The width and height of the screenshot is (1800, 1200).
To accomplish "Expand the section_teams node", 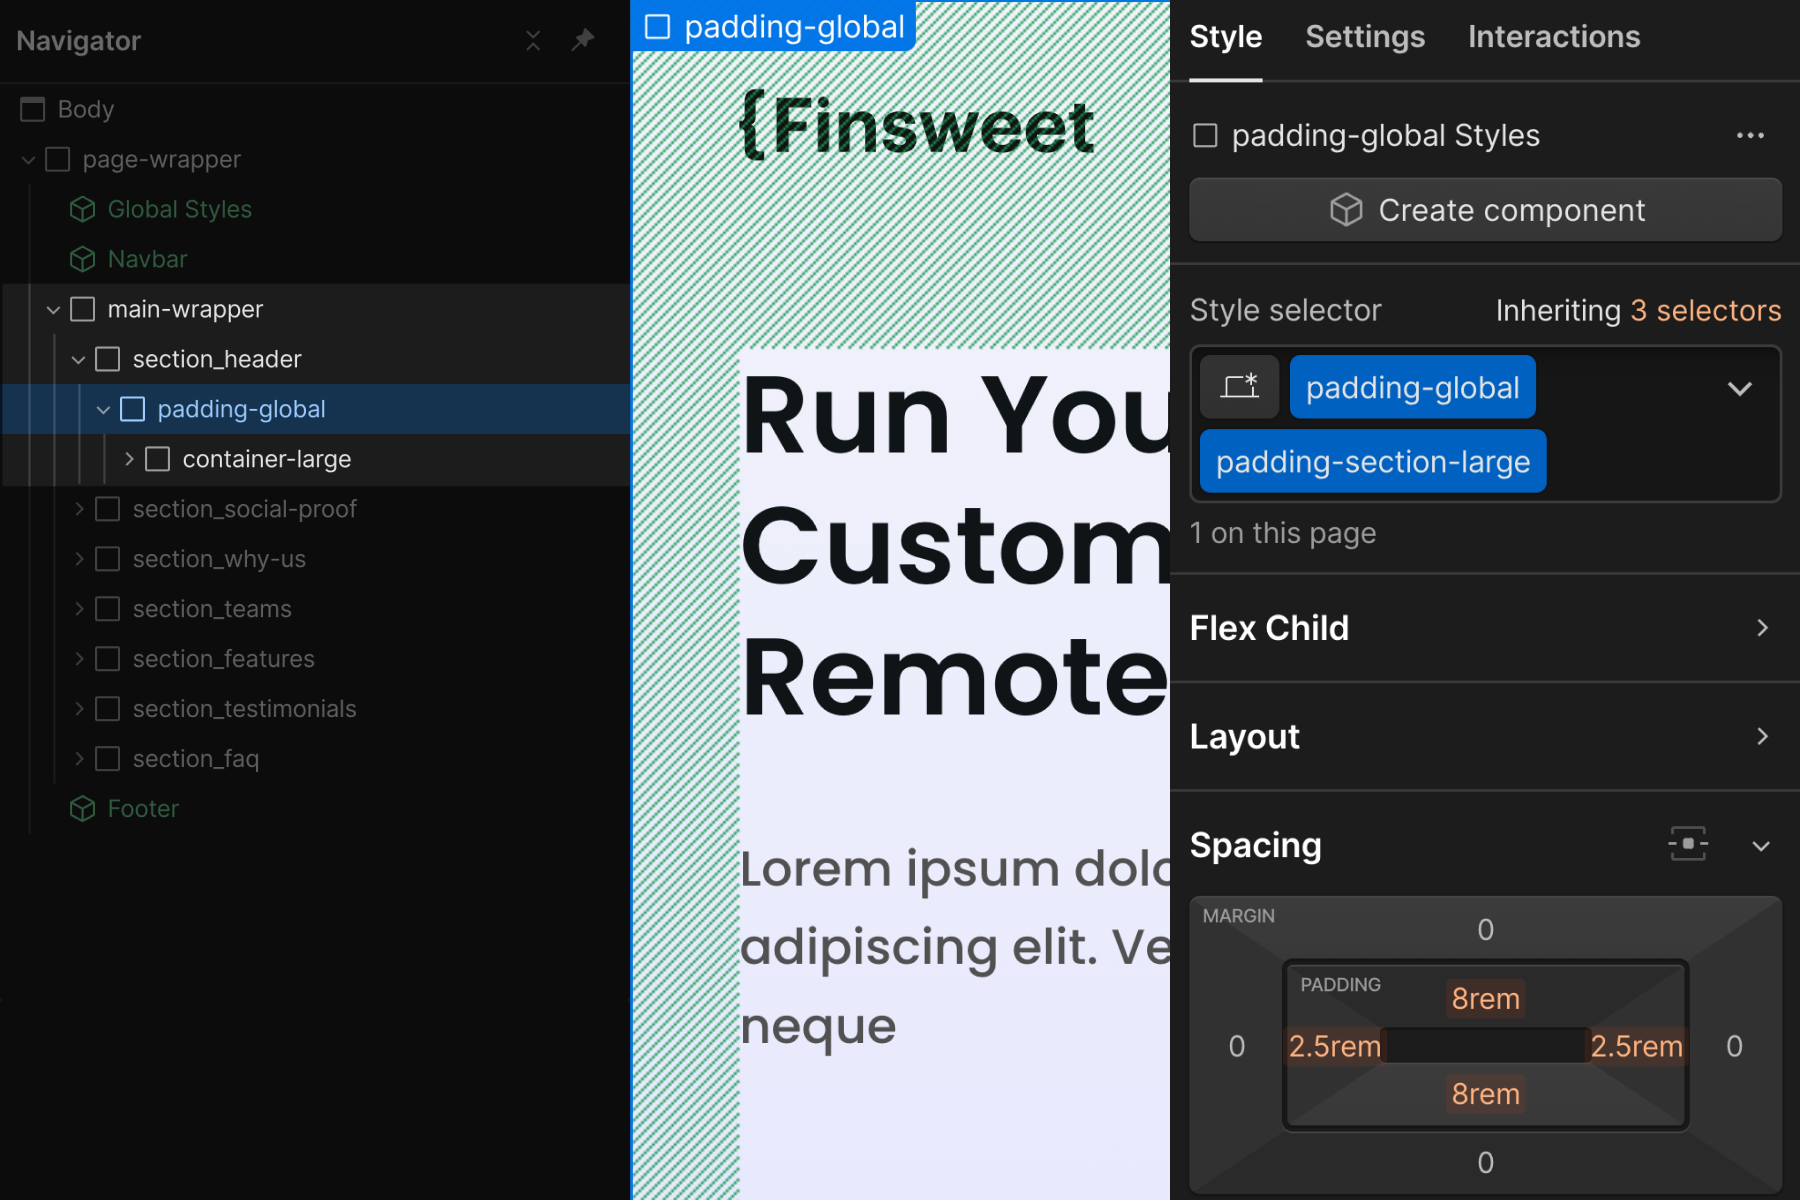I will click(79, 609).
